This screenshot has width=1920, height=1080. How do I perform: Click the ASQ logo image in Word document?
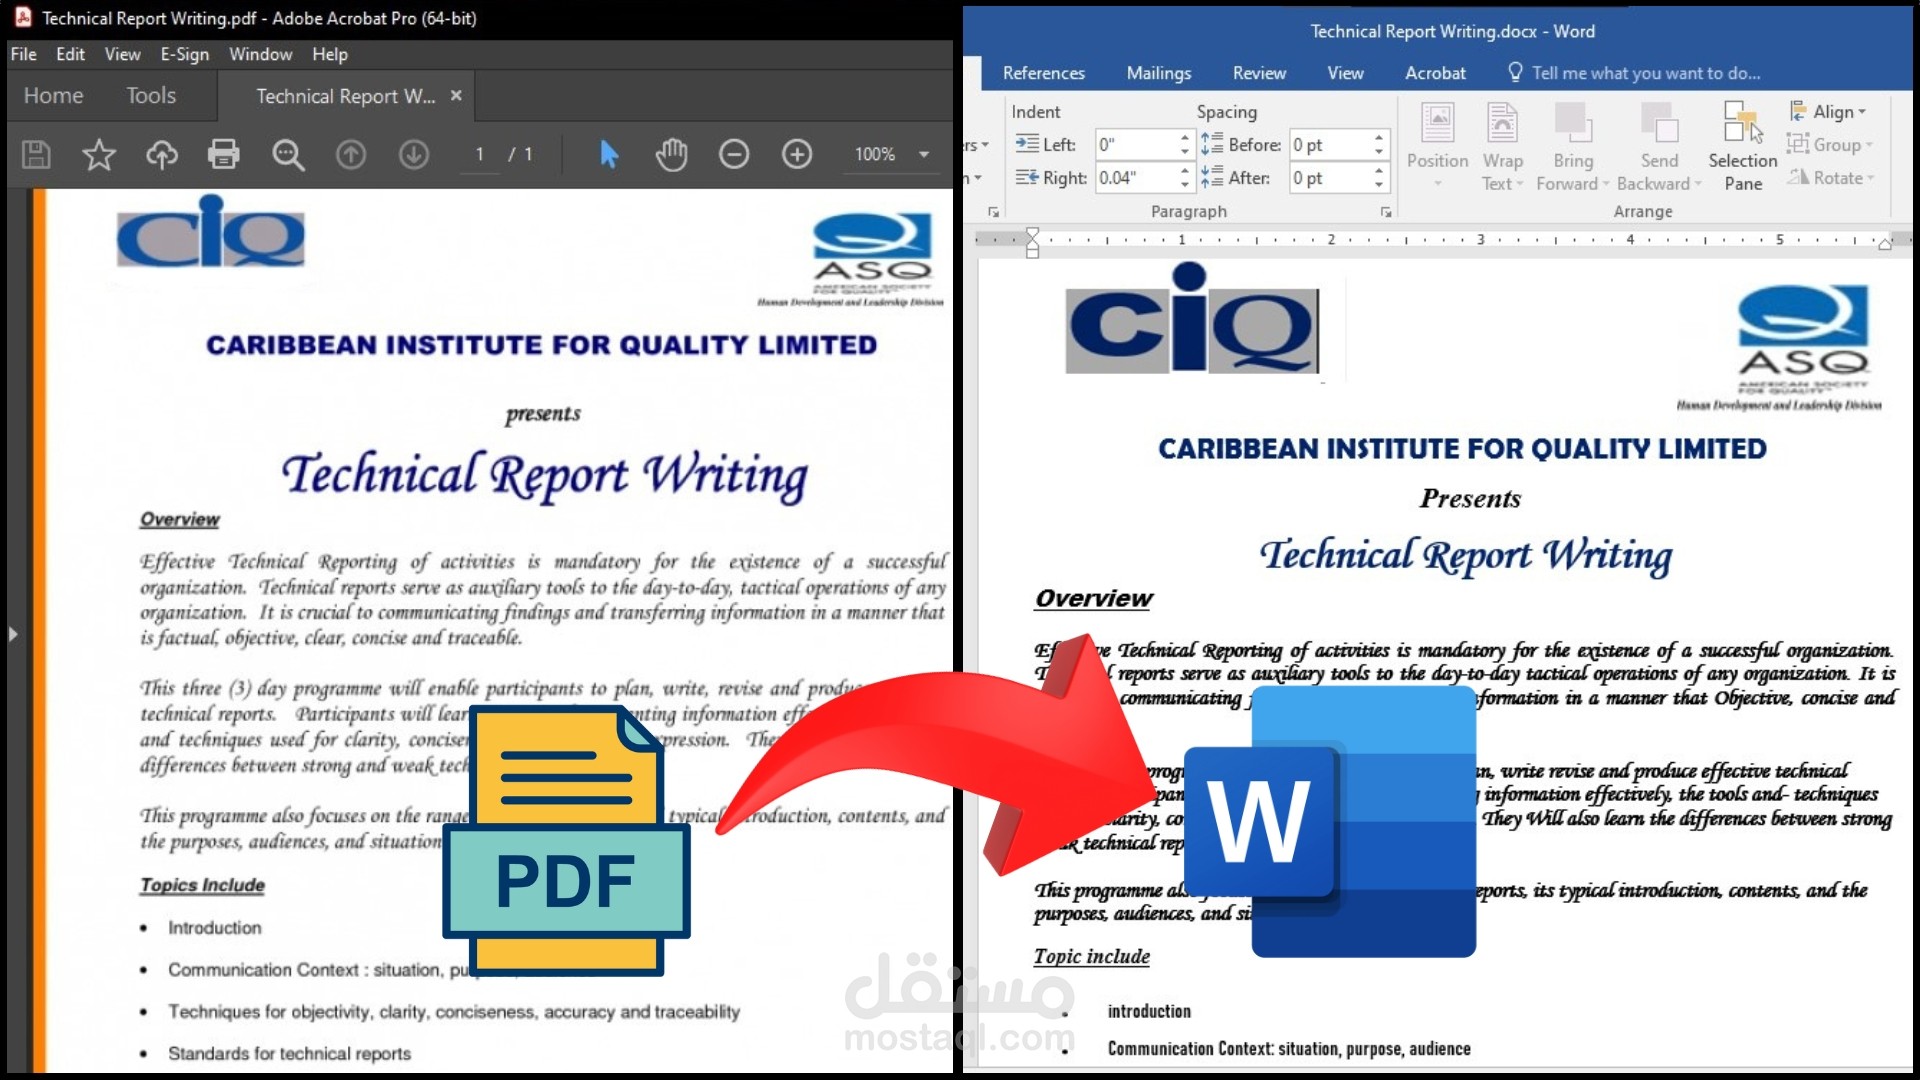tap(1803, 340)
